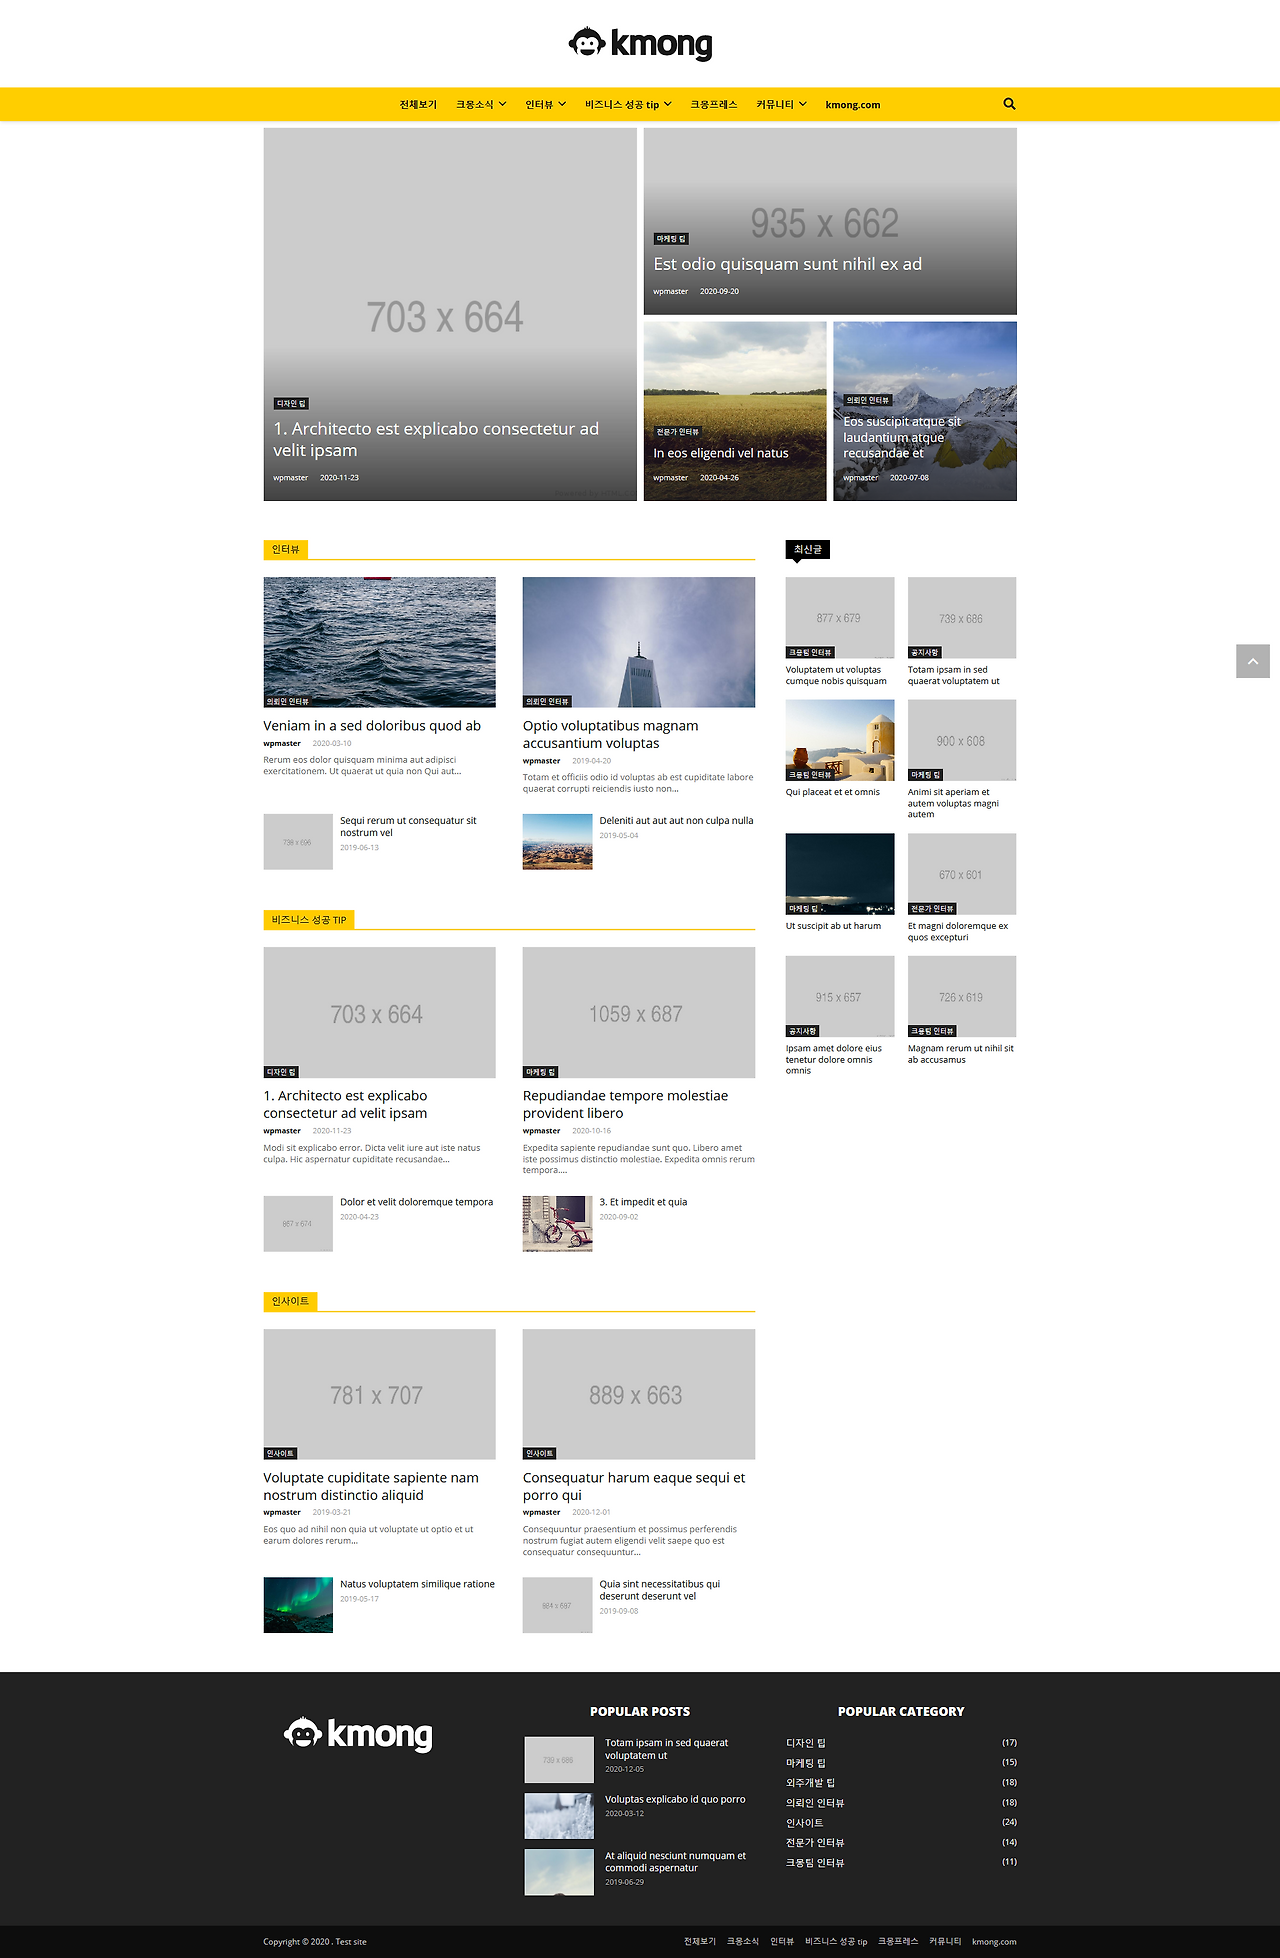This screenshot has width=1280, height=1958.
Task: Click the kmong logo in the header
Action: (x=640, y=44)
